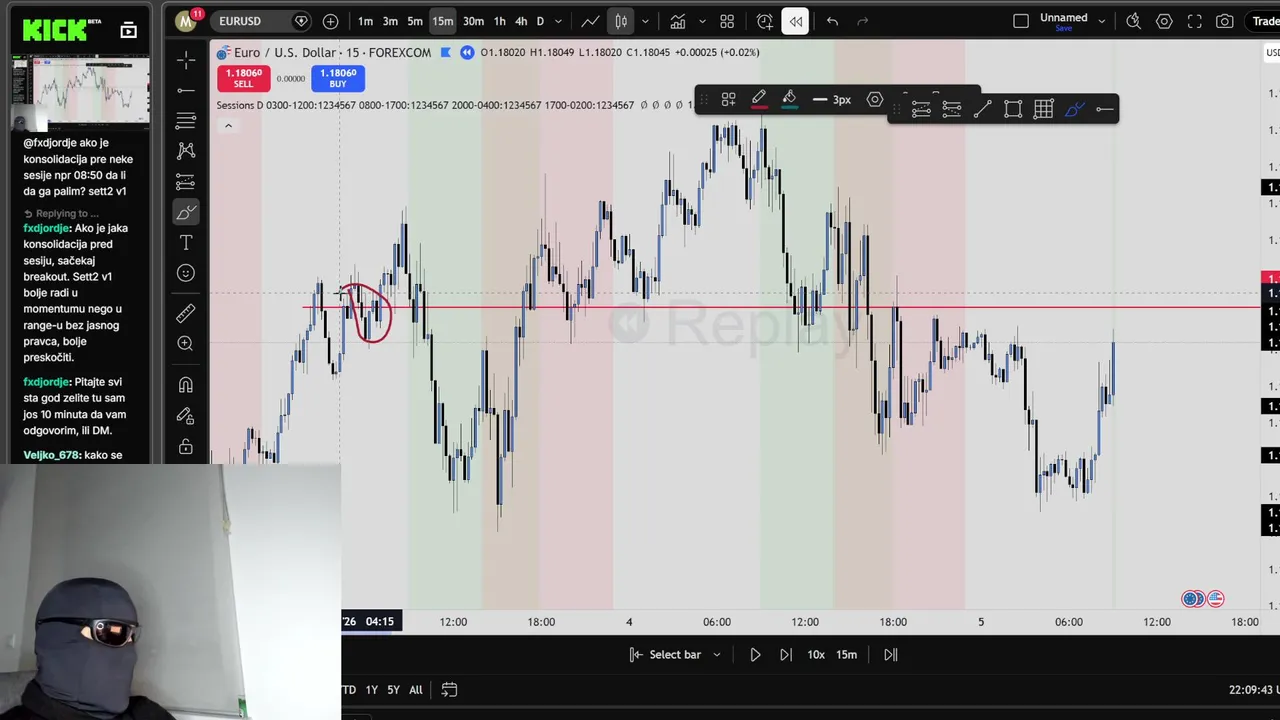Select the ruler measure tool
Image resolution: width=1280 pixels, height=720 pixels.
pyautogui.click(x=186, y=314)
